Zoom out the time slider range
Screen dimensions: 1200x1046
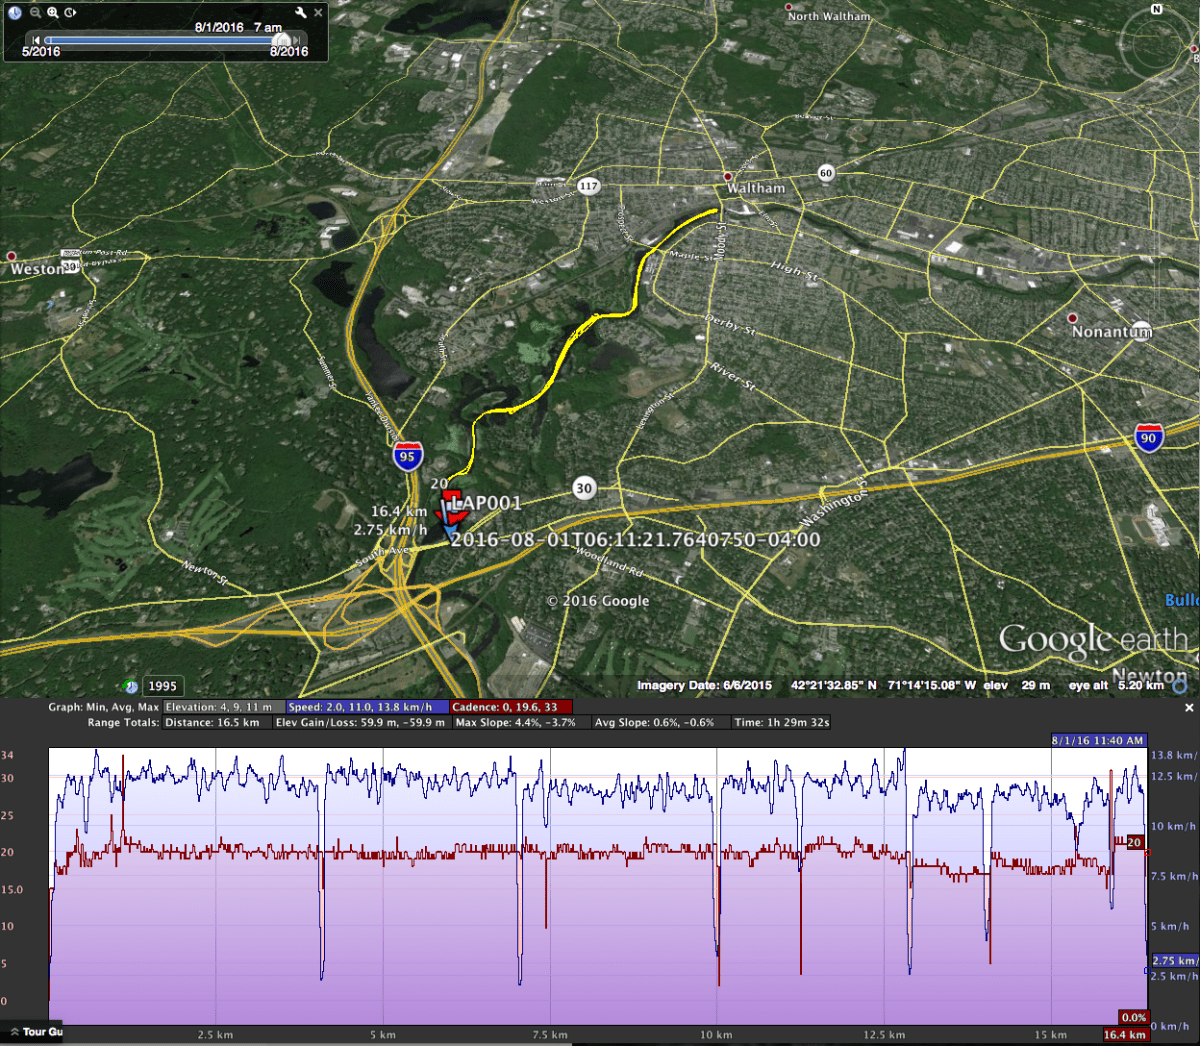[35, 13]
